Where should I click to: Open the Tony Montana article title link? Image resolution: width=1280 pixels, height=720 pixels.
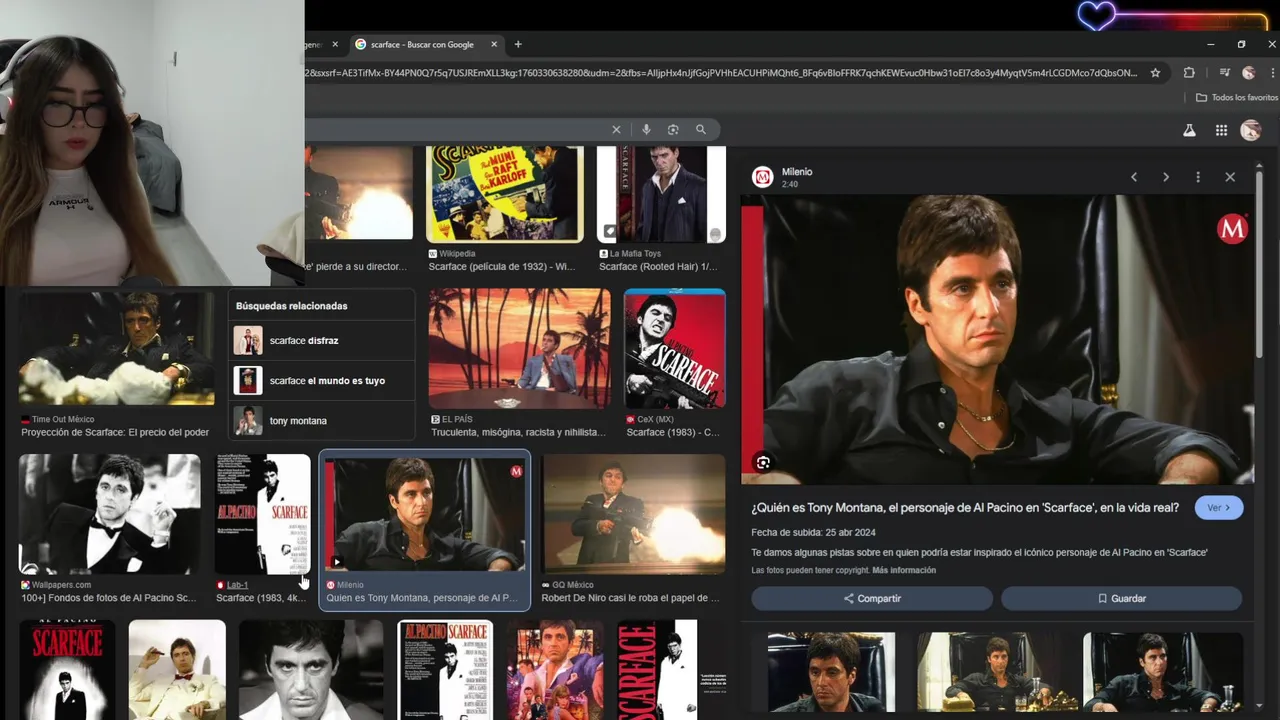[965, 508]
